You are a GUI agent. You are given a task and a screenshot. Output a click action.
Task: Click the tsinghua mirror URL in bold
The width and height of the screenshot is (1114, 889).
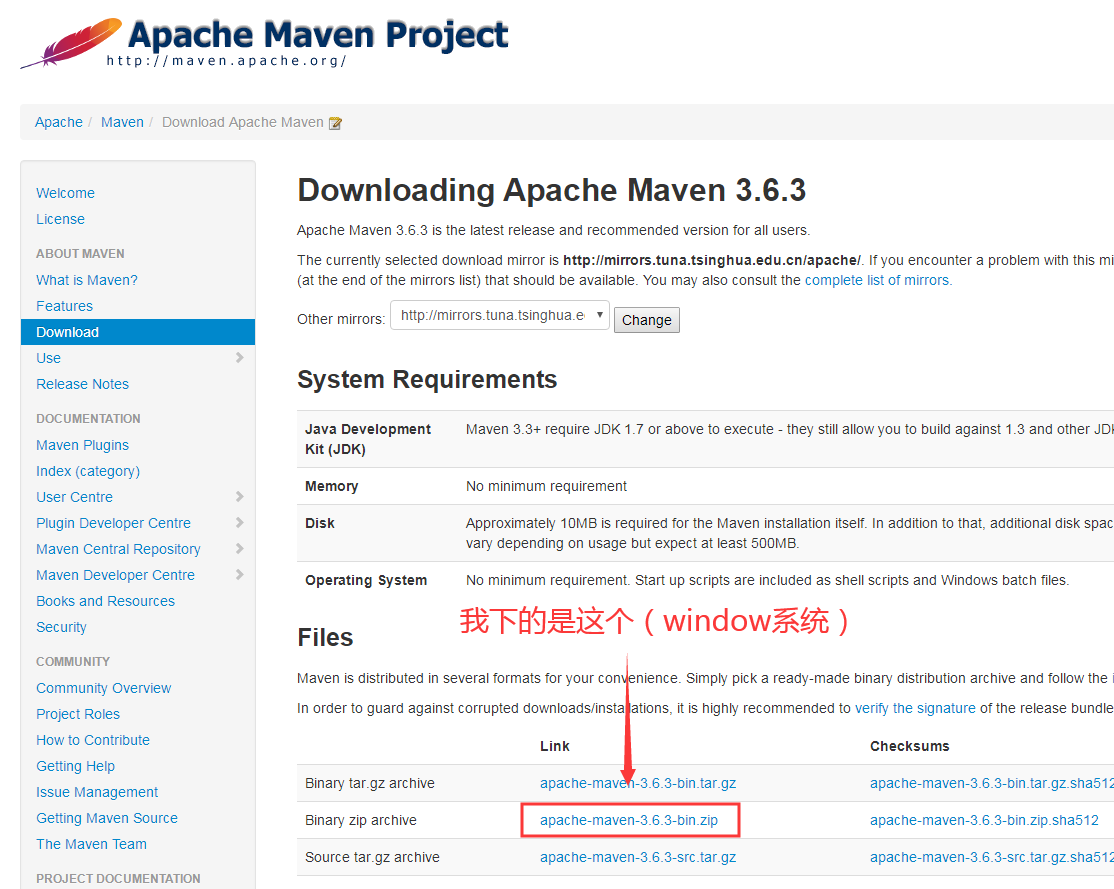tap(712, 260)
